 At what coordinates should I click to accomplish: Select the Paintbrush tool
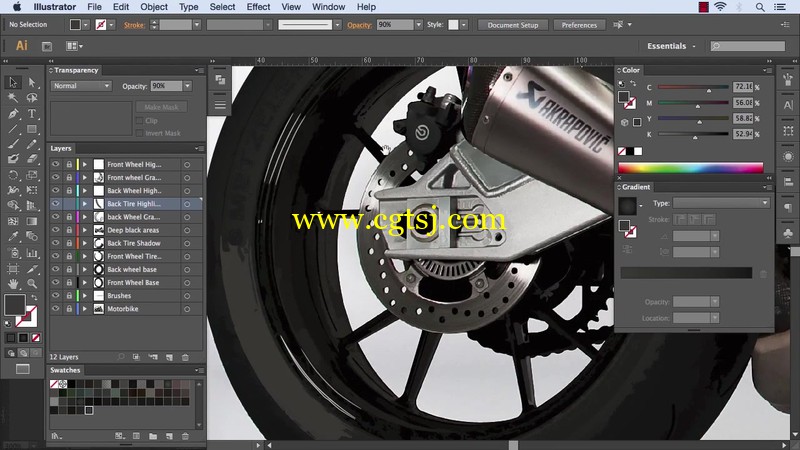(x=13, y=144)
